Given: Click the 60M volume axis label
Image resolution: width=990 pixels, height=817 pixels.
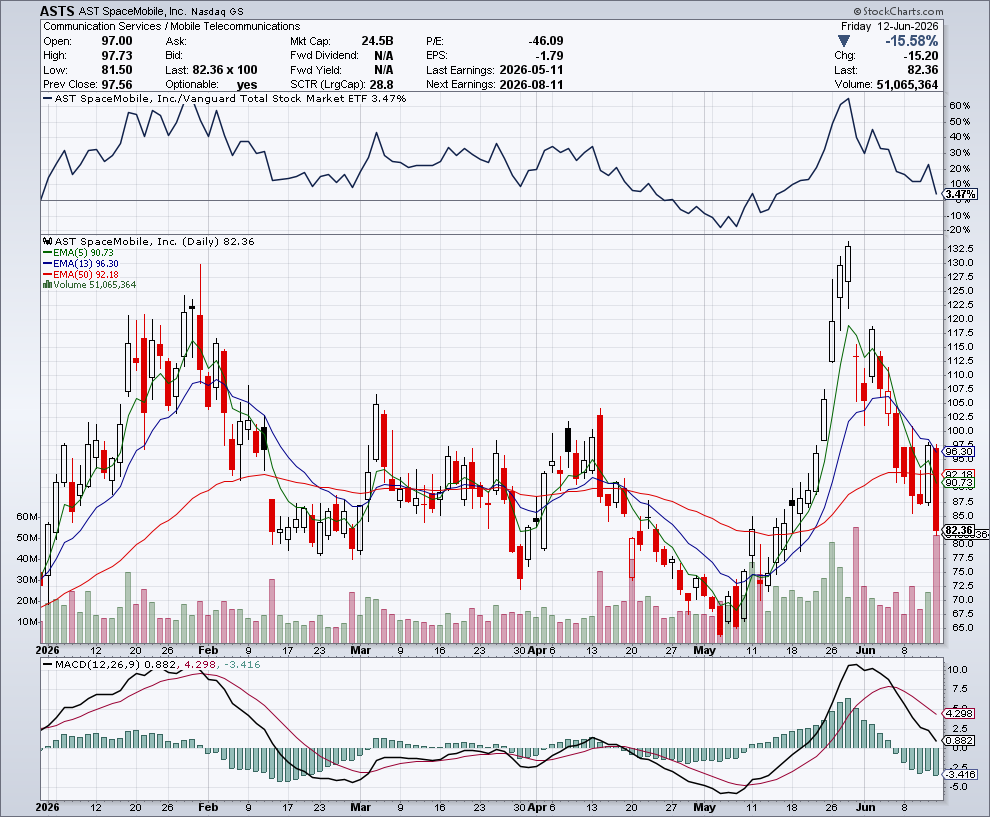Looking at the screenshot, I should [x=27, y=516].
